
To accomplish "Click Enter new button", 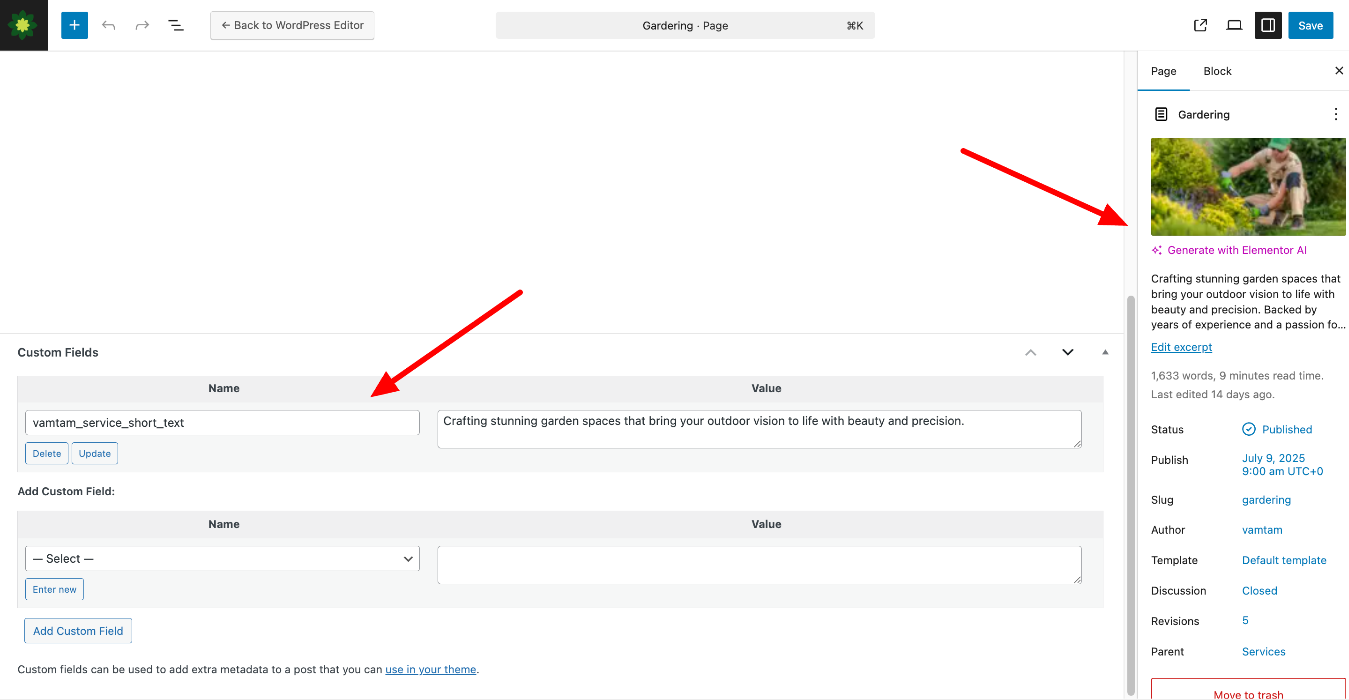I will 54,590.
